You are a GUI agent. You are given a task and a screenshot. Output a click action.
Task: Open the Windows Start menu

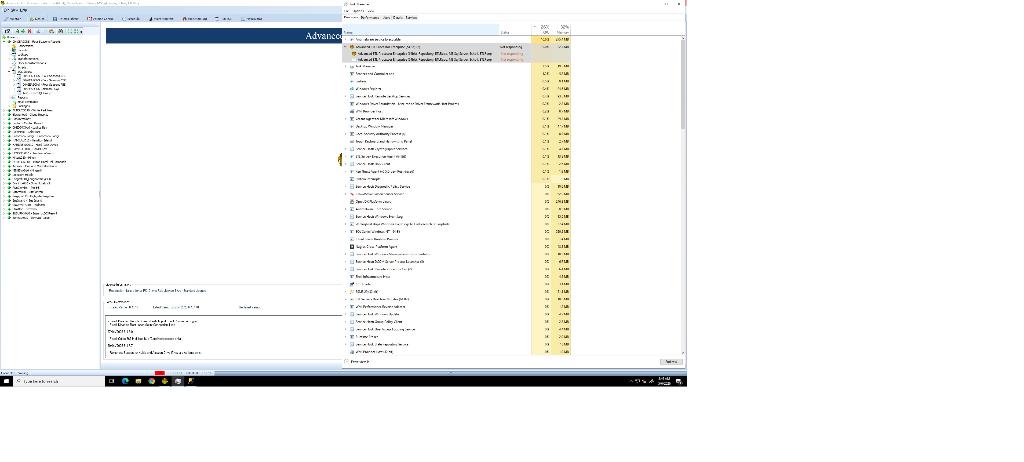pos(7,381)
